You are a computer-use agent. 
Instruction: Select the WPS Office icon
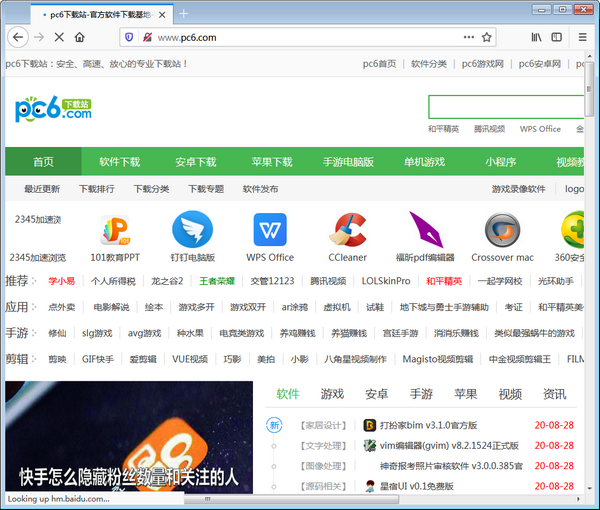click(270, 230)
